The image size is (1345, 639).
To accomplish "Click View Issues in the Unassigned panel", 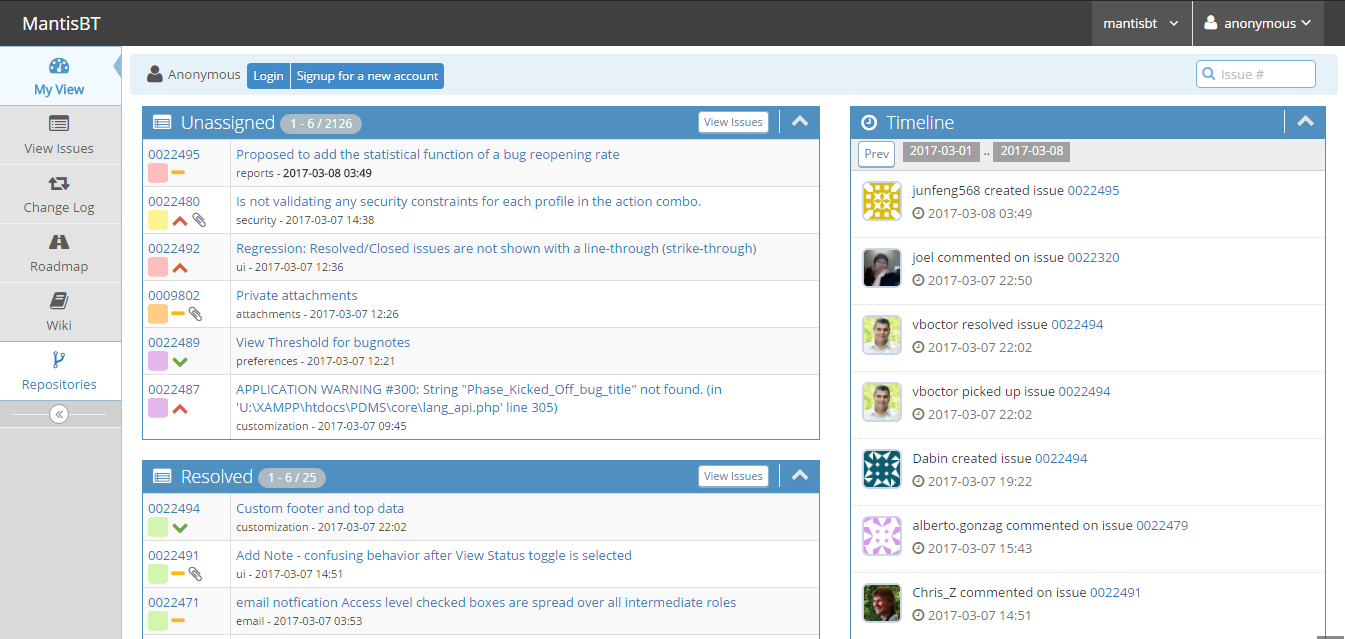I will click(x=733, y=122).
